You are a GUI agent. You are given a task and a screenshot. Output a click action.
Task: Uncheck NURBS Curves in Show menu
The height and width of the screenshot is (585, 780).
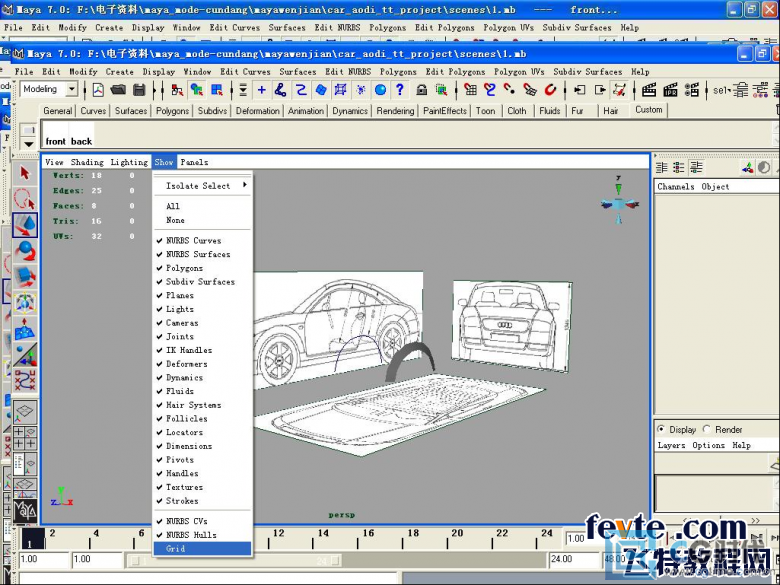[202, 241]
